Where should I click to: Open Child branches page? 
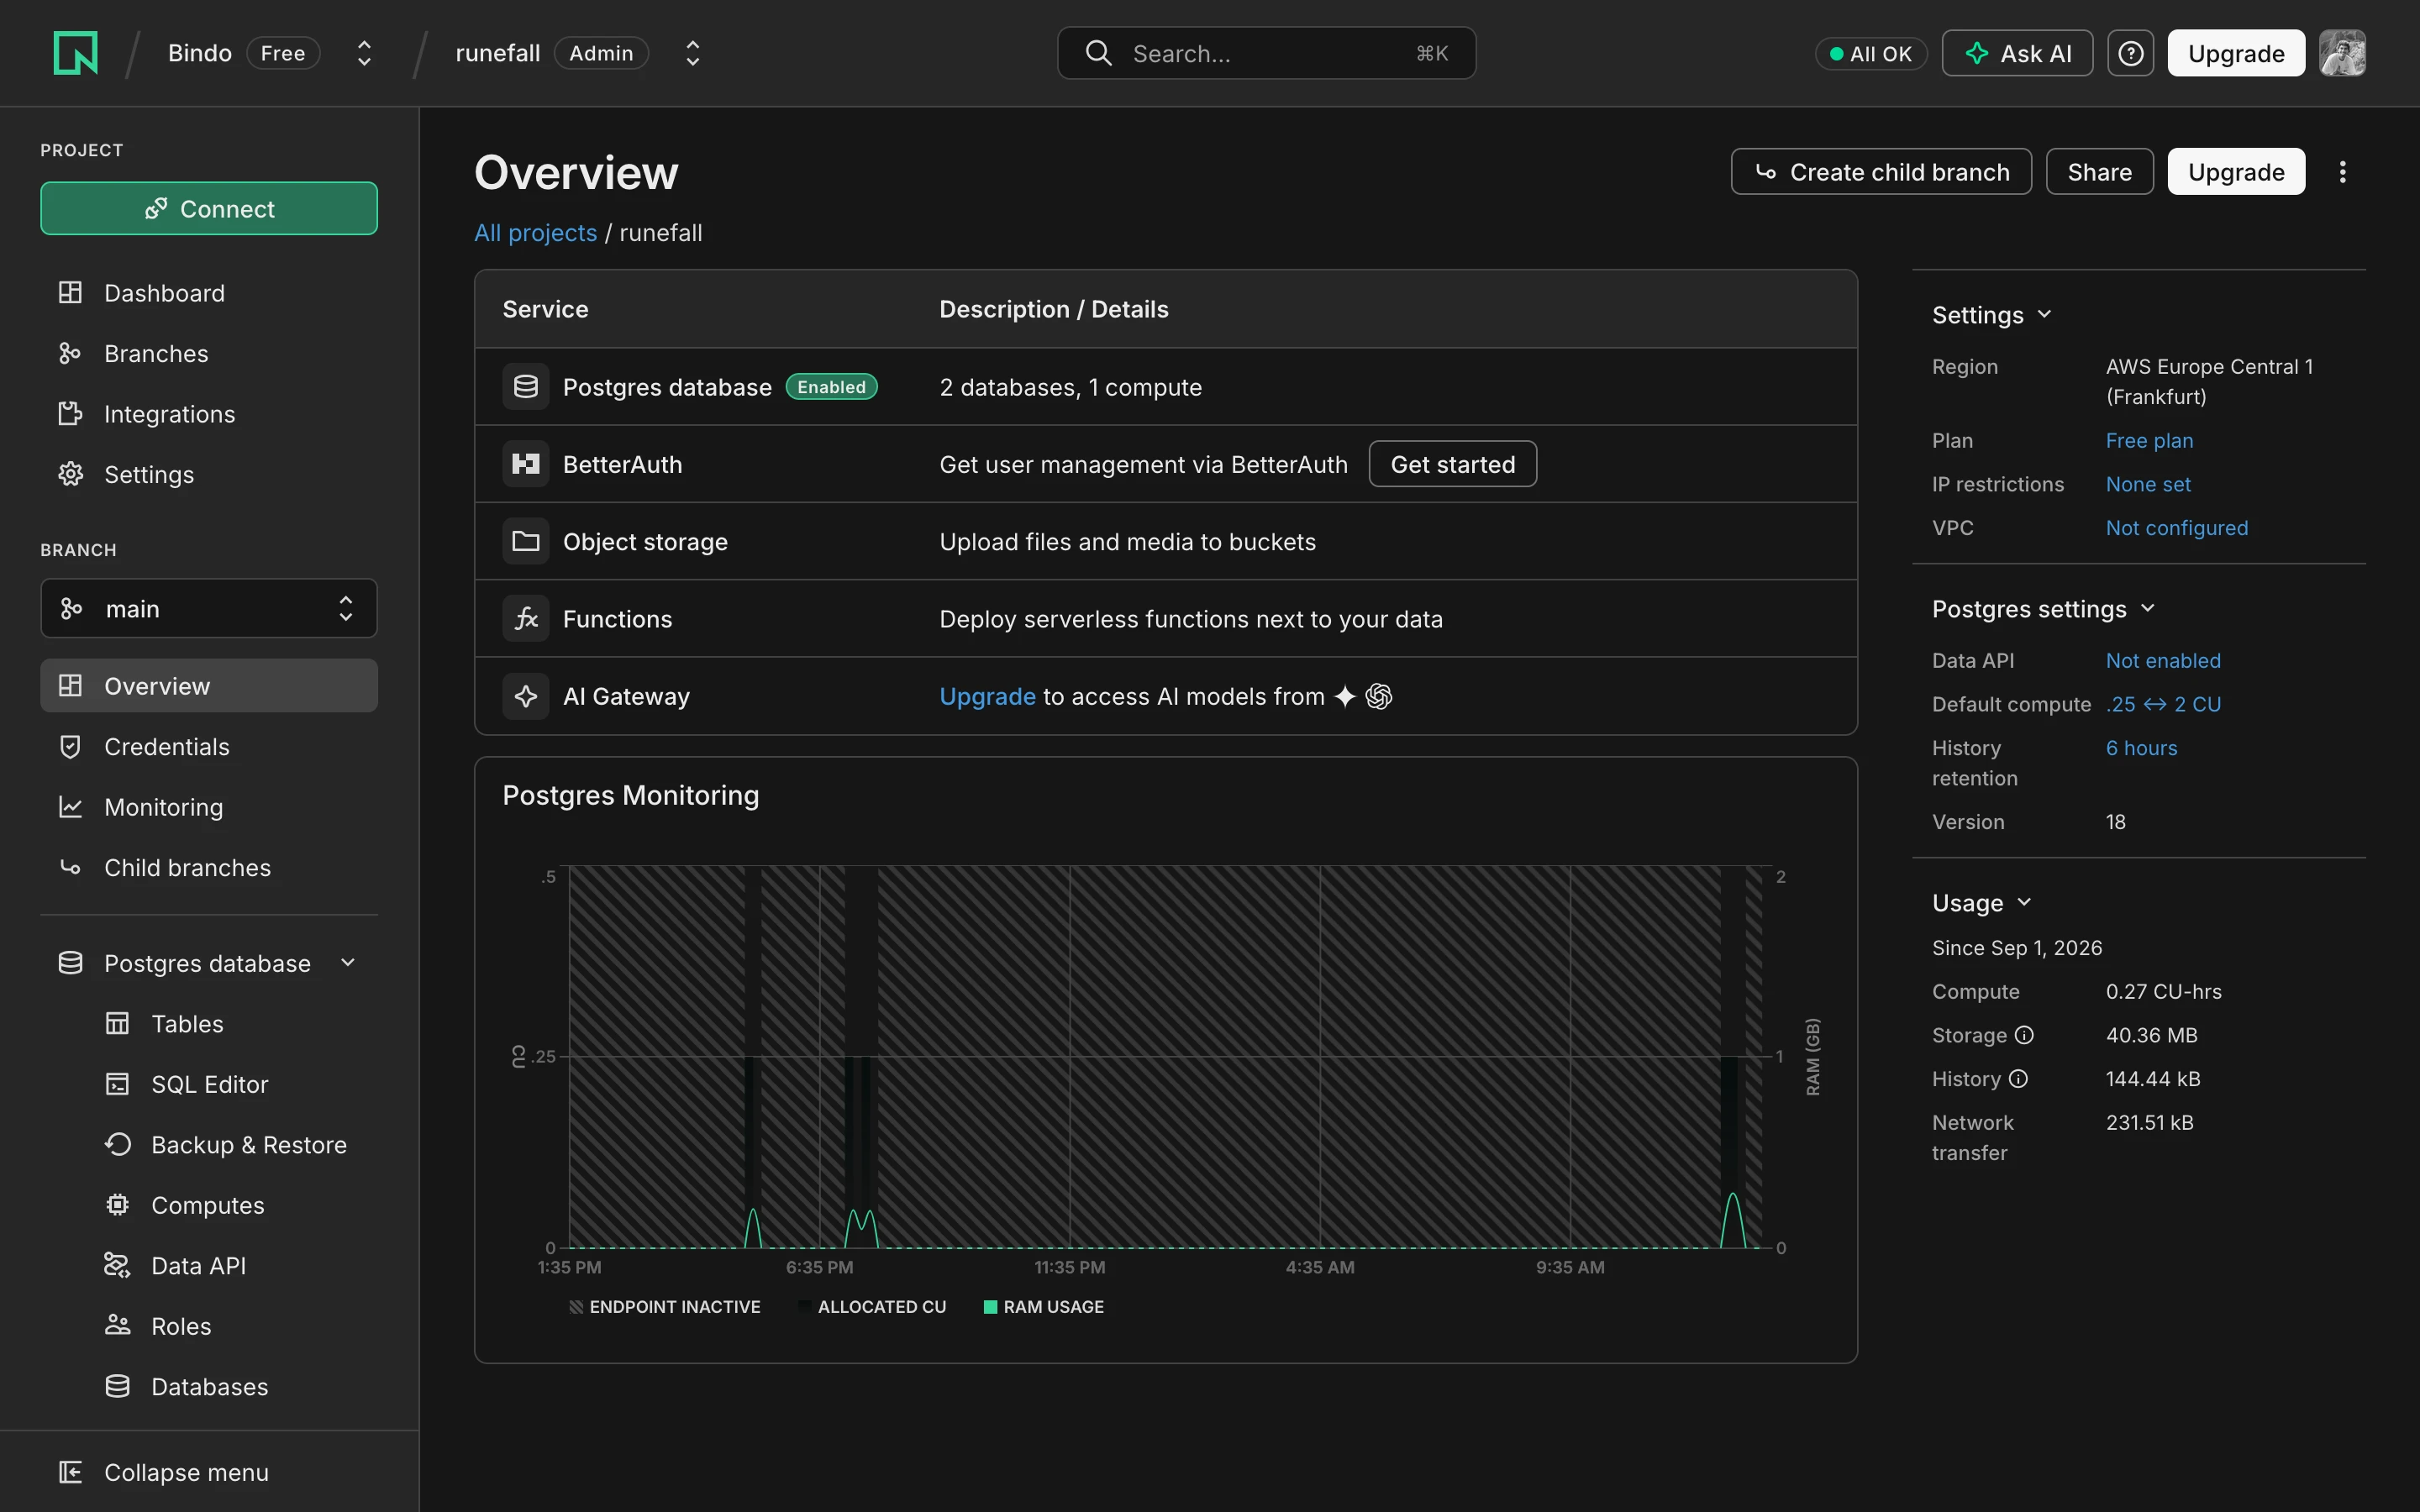coord(209,867)
